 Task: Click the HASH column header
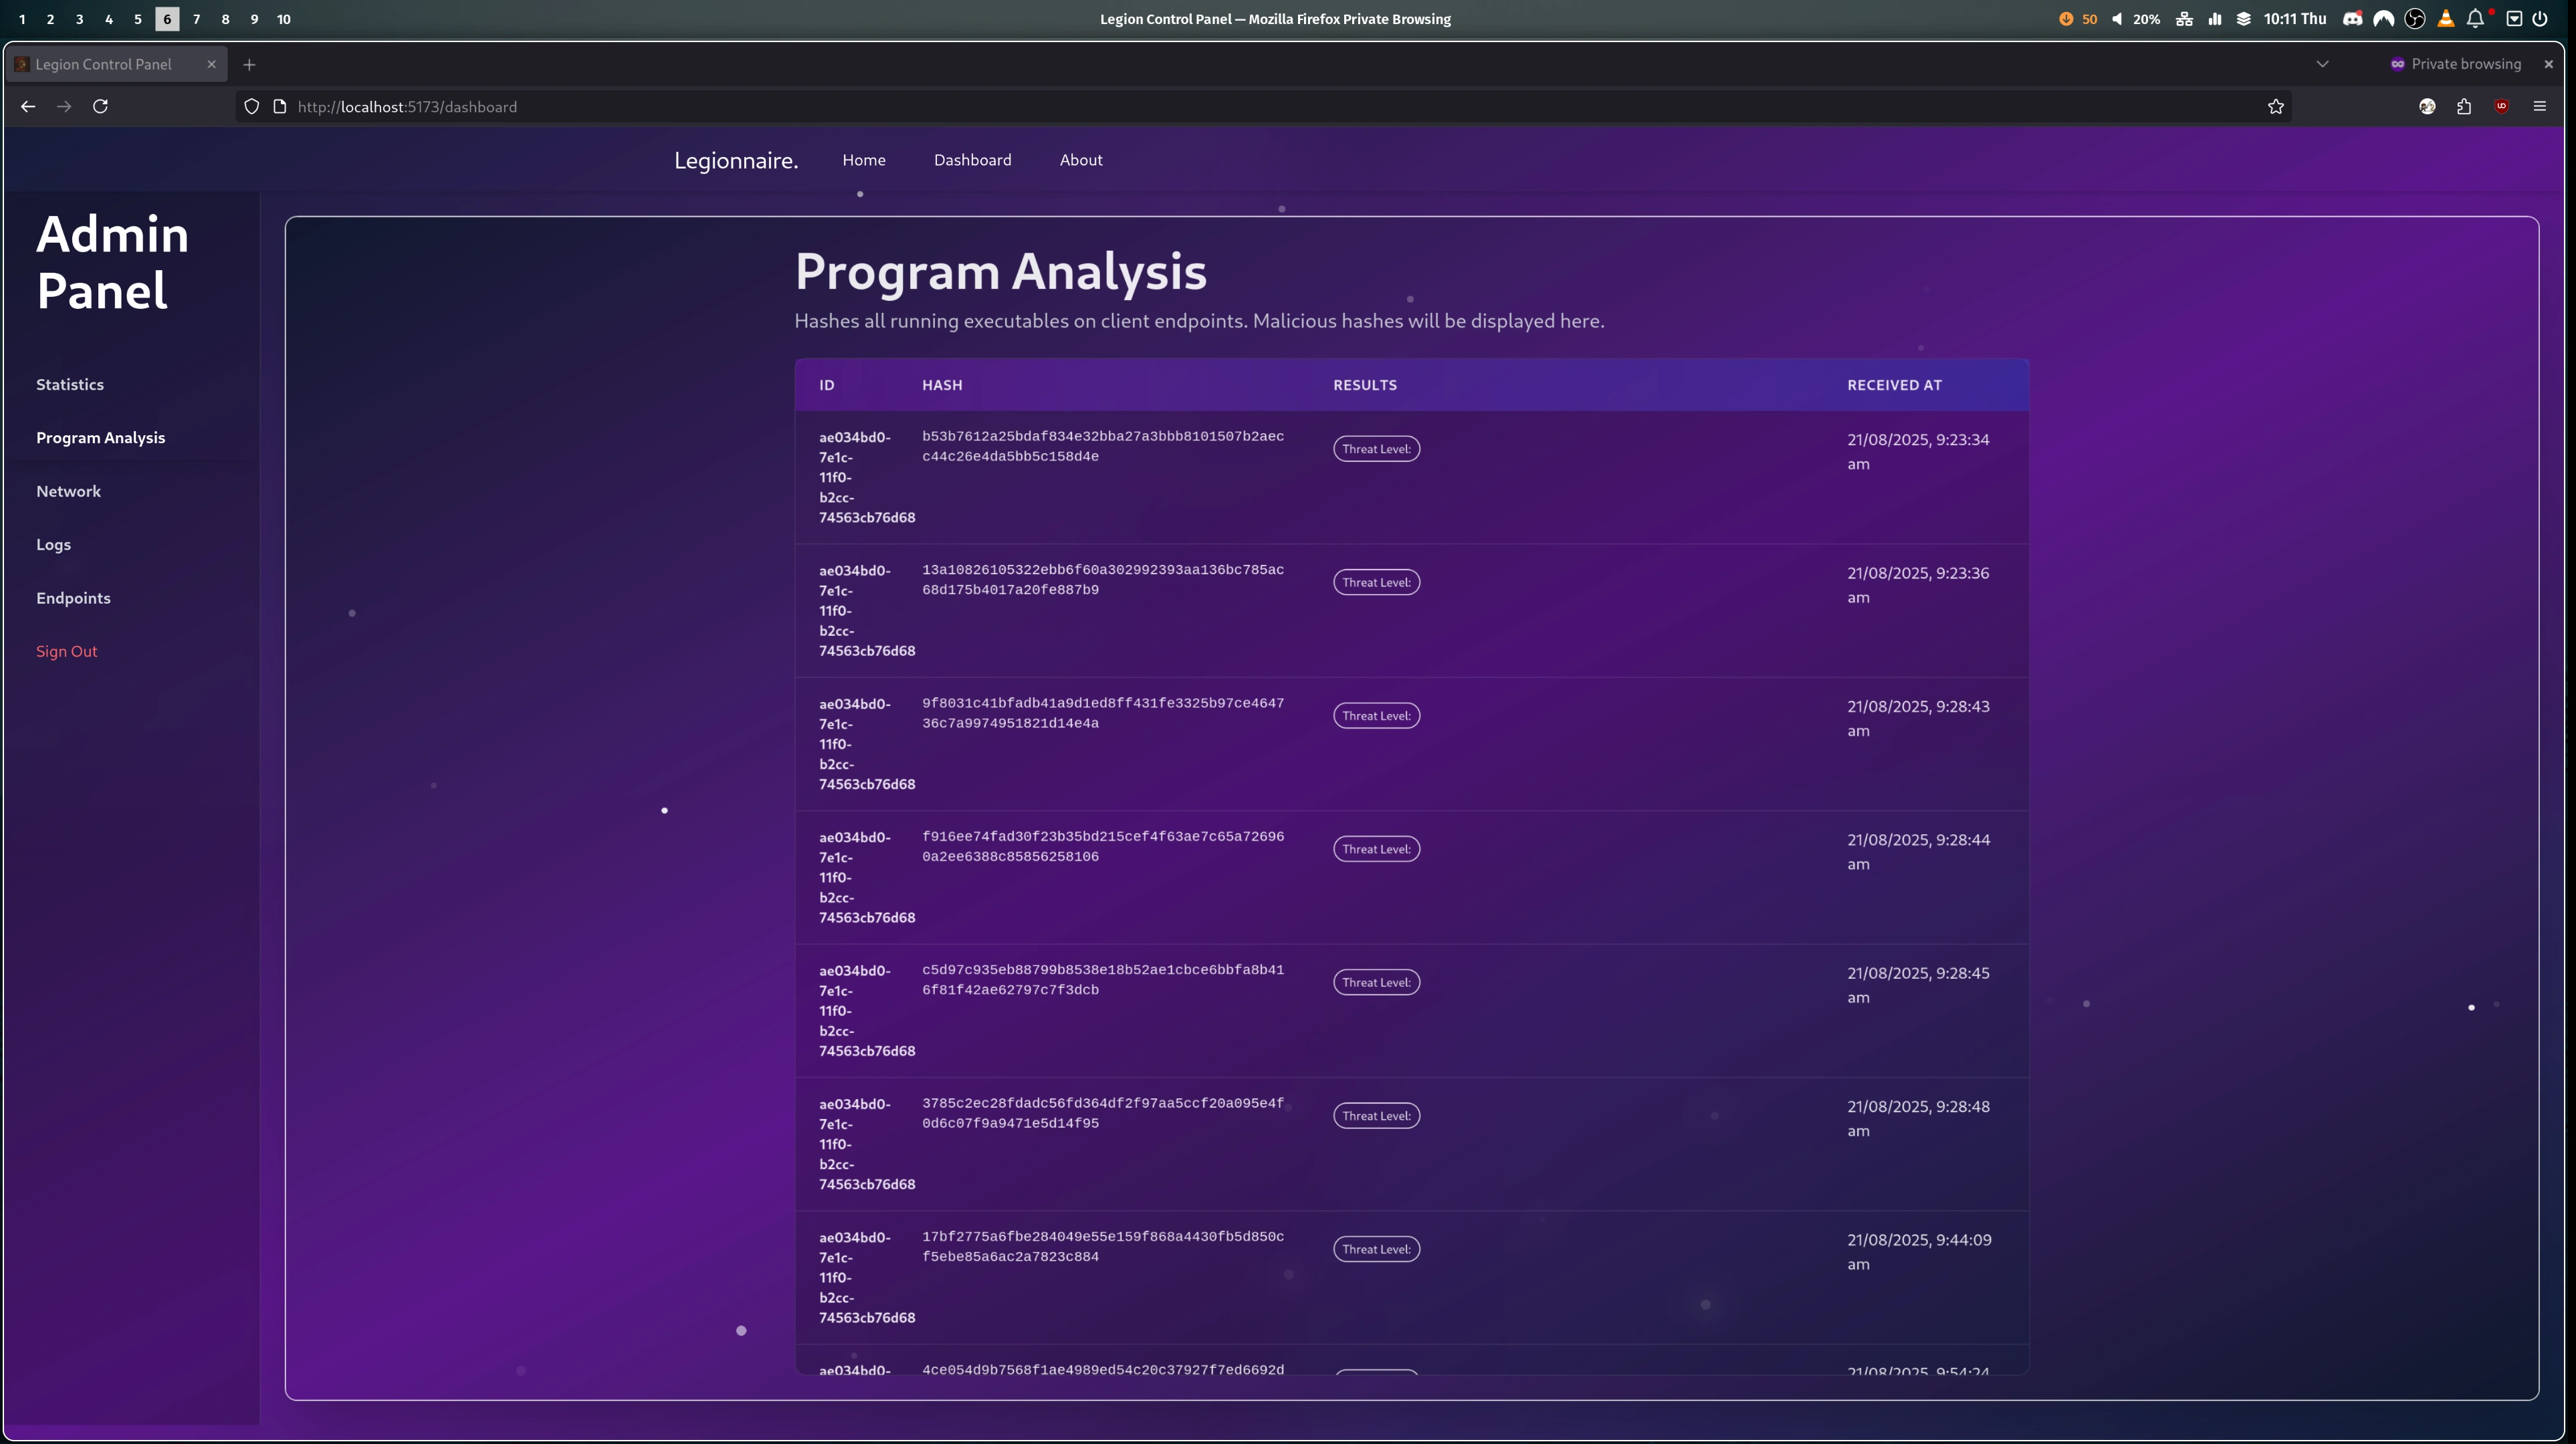[x=942, y=385]
